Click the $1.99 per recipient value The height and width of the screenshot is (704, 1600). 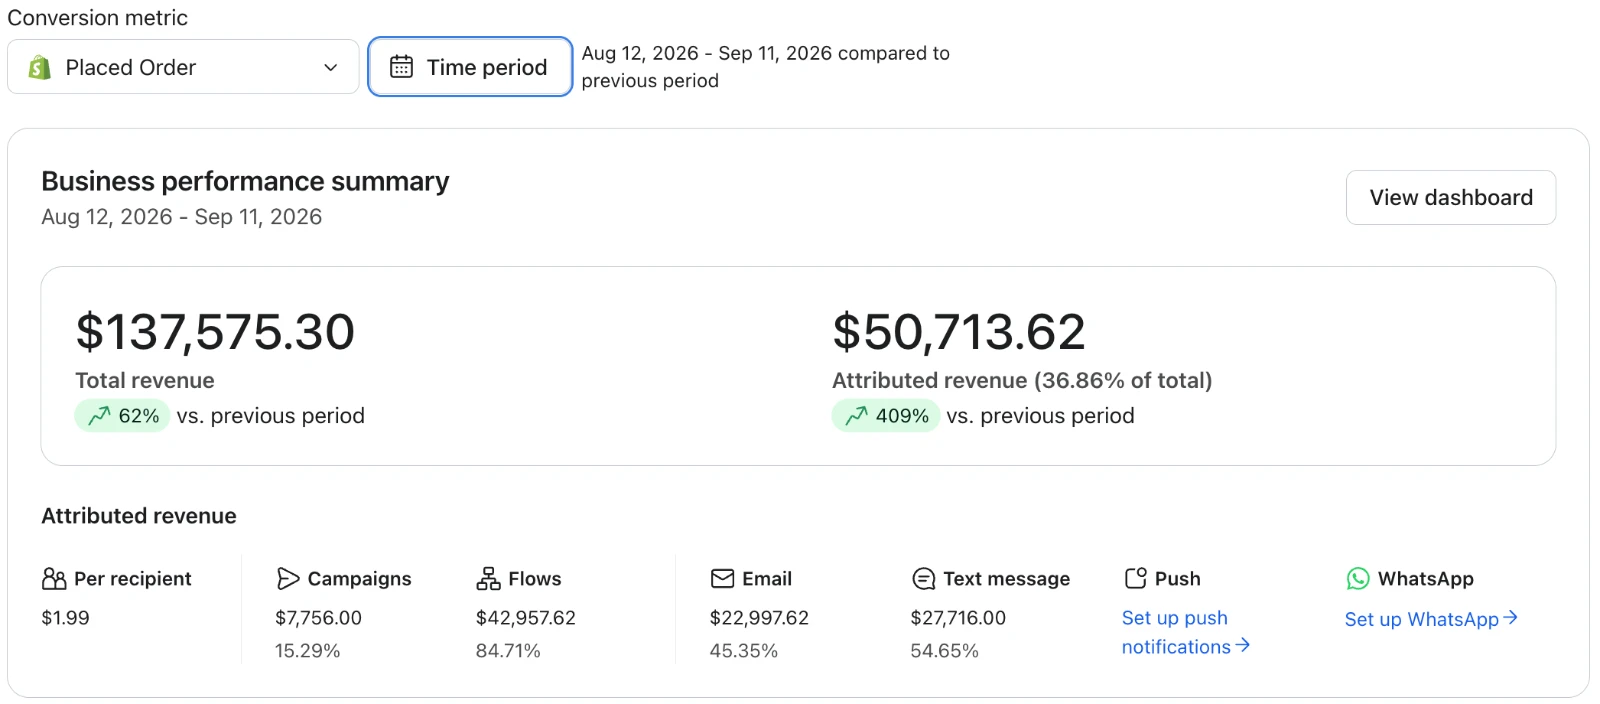[x=65, y=618]
